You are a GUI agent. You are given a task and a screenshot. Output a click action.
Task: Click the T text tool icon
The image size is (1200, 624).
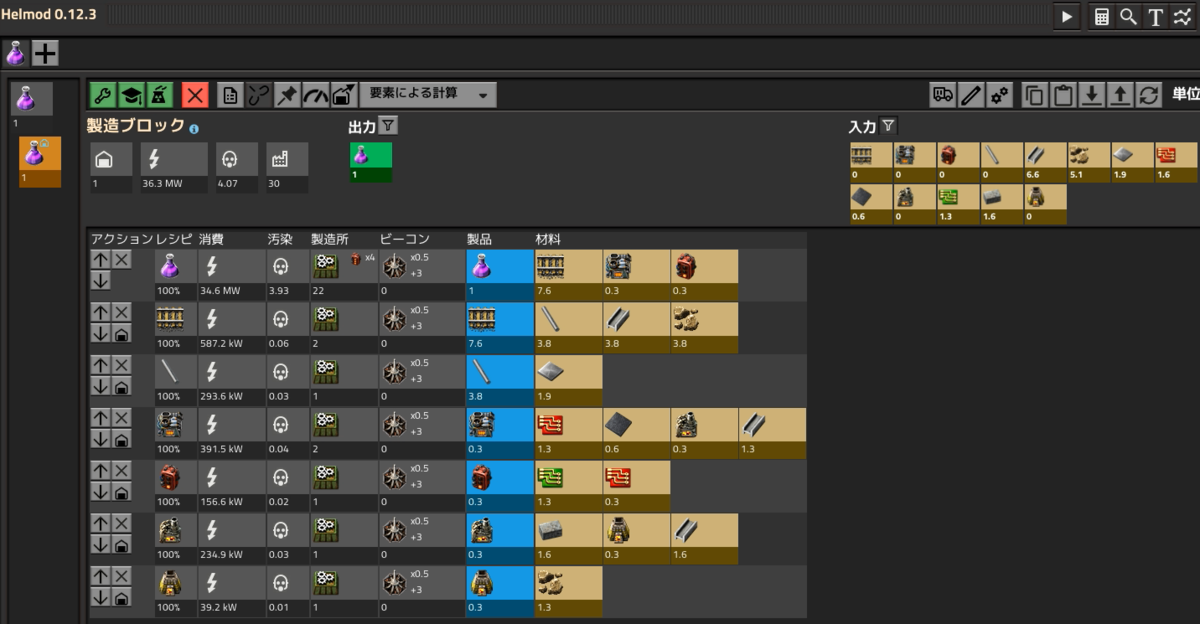click(x=1155, y=17)
